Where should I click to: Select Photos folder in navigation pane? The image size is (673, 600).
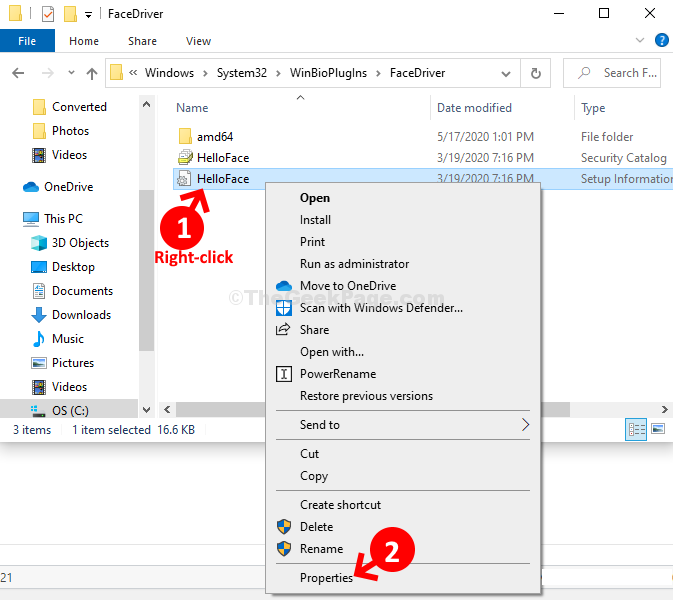click(x=61, y=131)
